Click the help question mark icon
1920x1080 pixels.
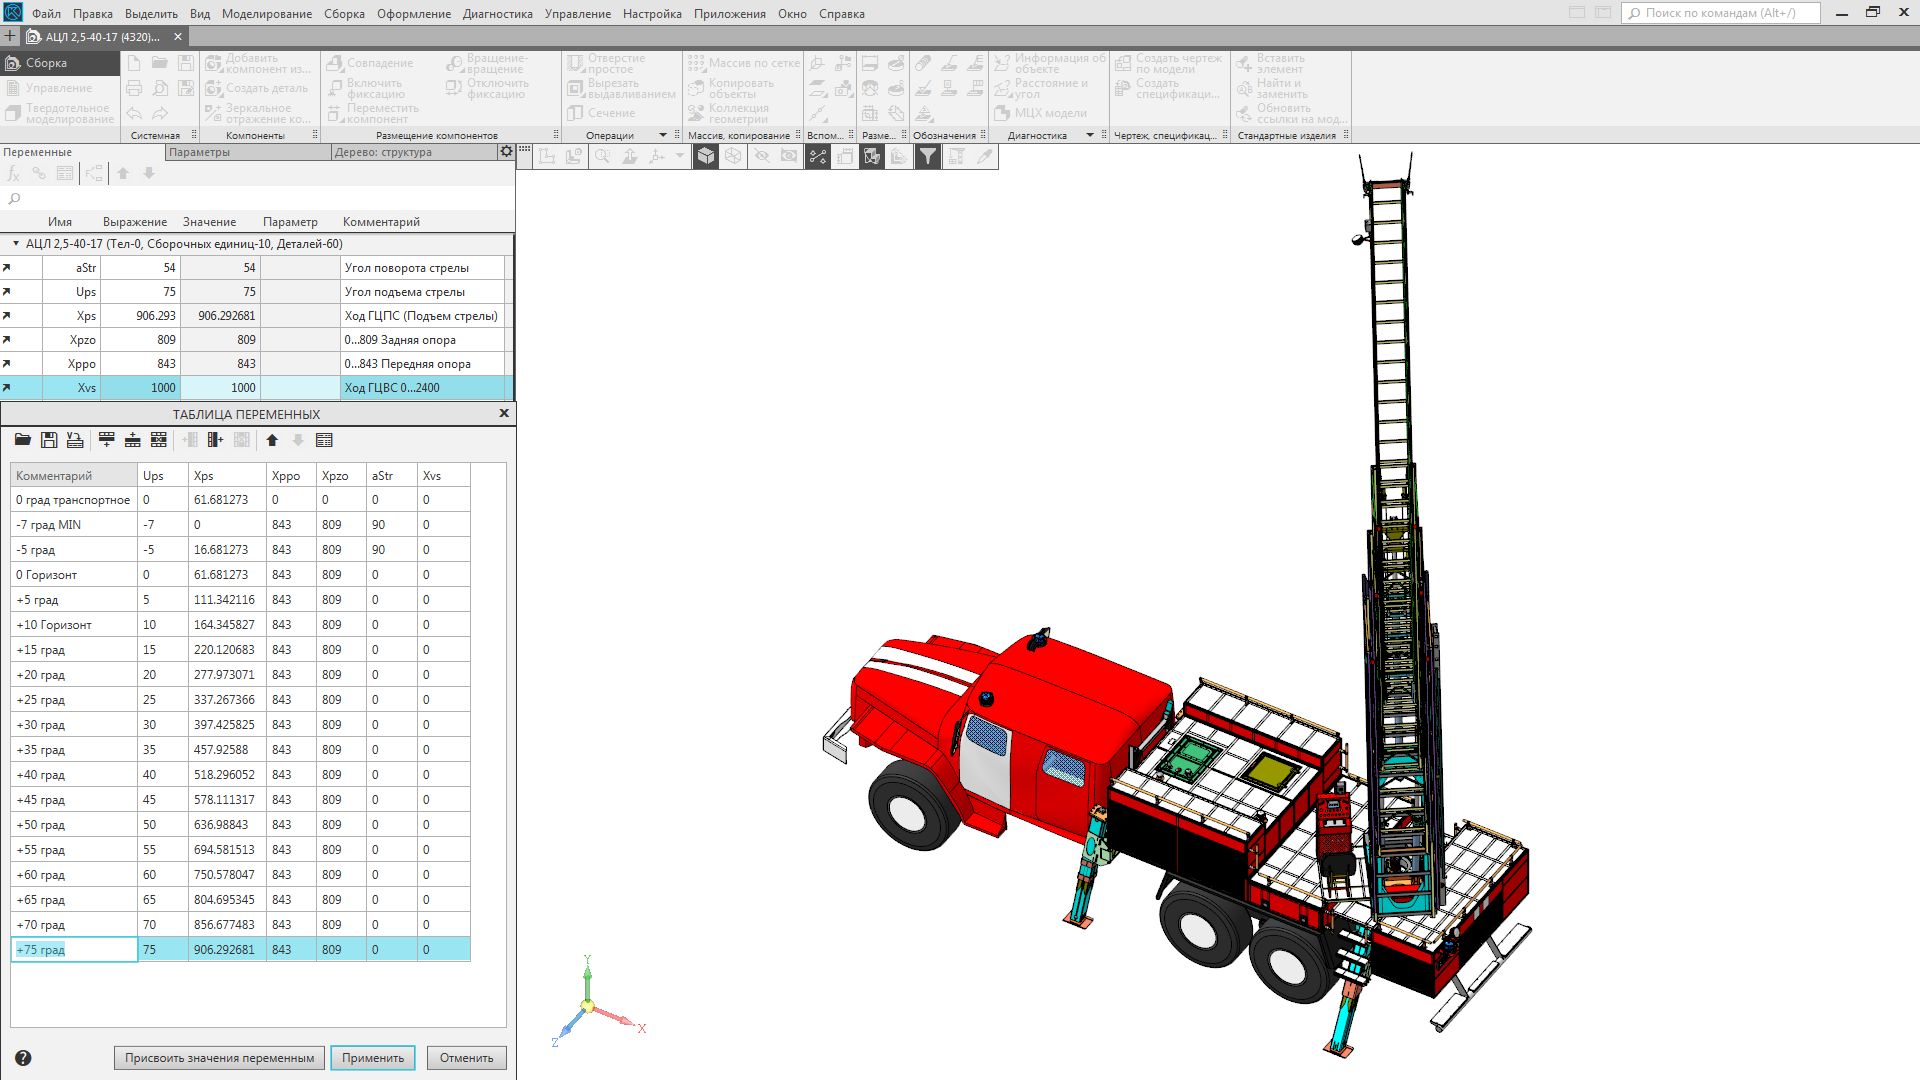coord(23,1058)
